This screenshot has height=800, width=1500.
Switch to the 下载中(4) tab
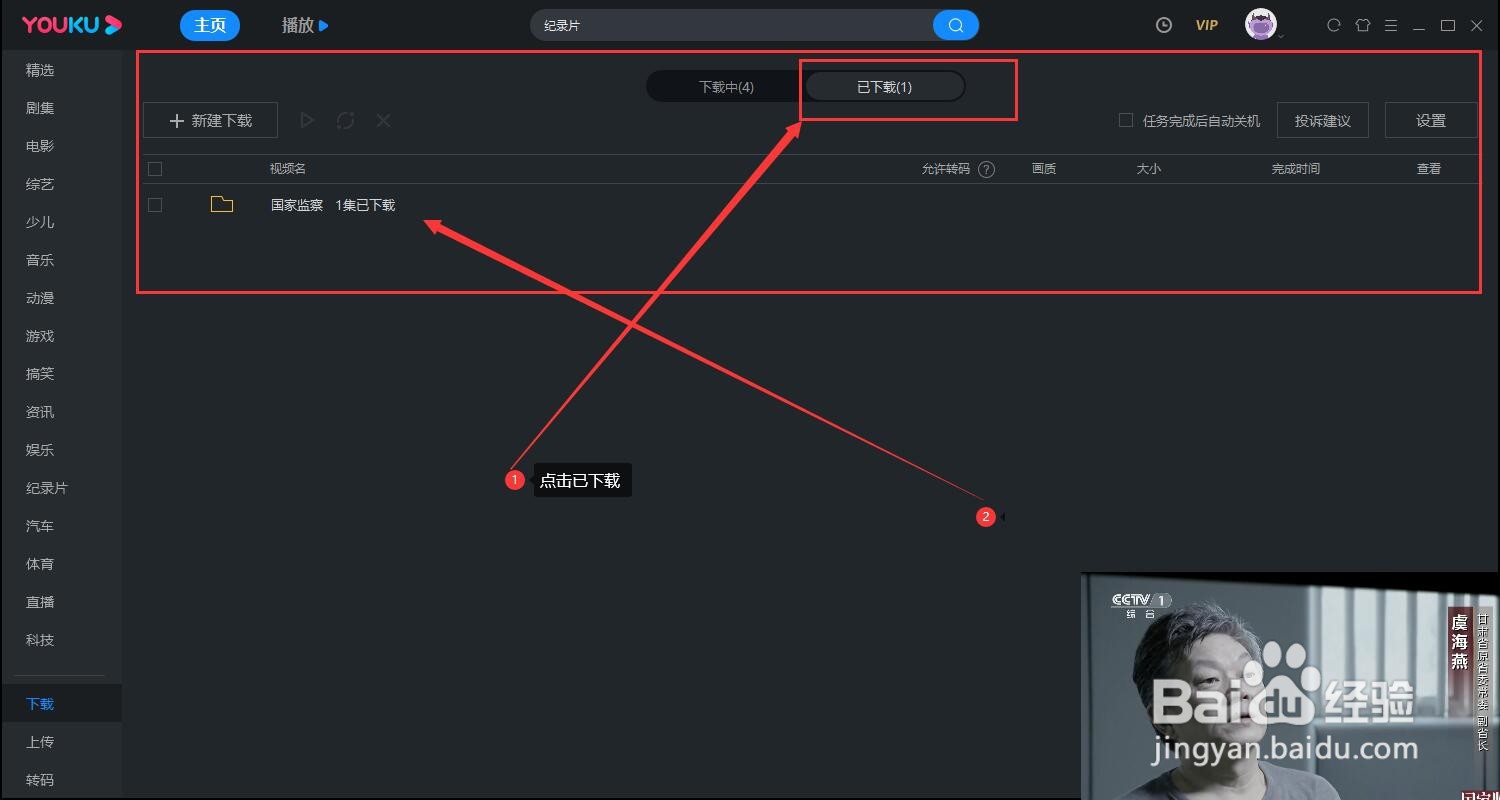click(x=726, y=87)
